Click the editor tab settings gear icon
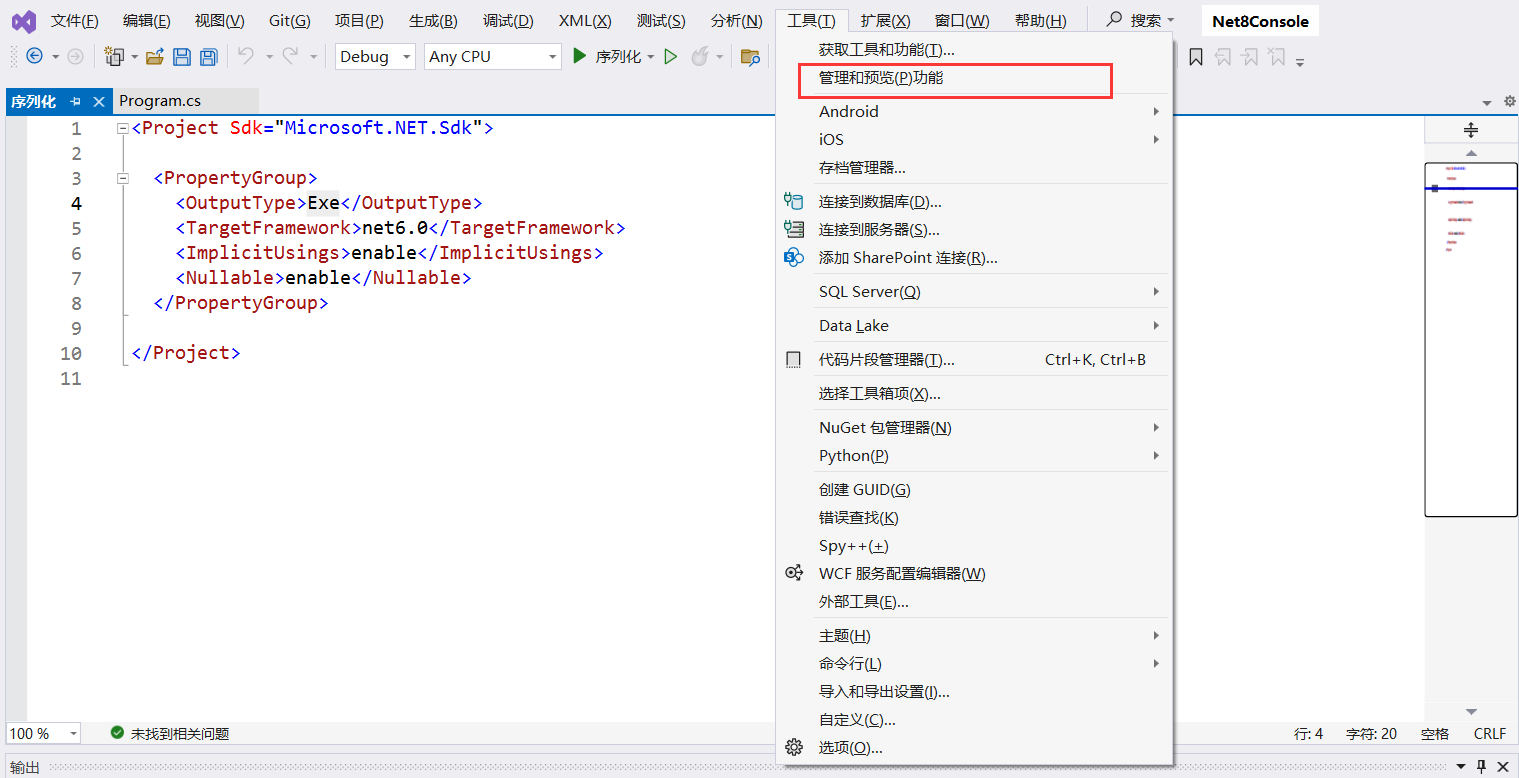The image size is (1519, 778). (1510, 101)
